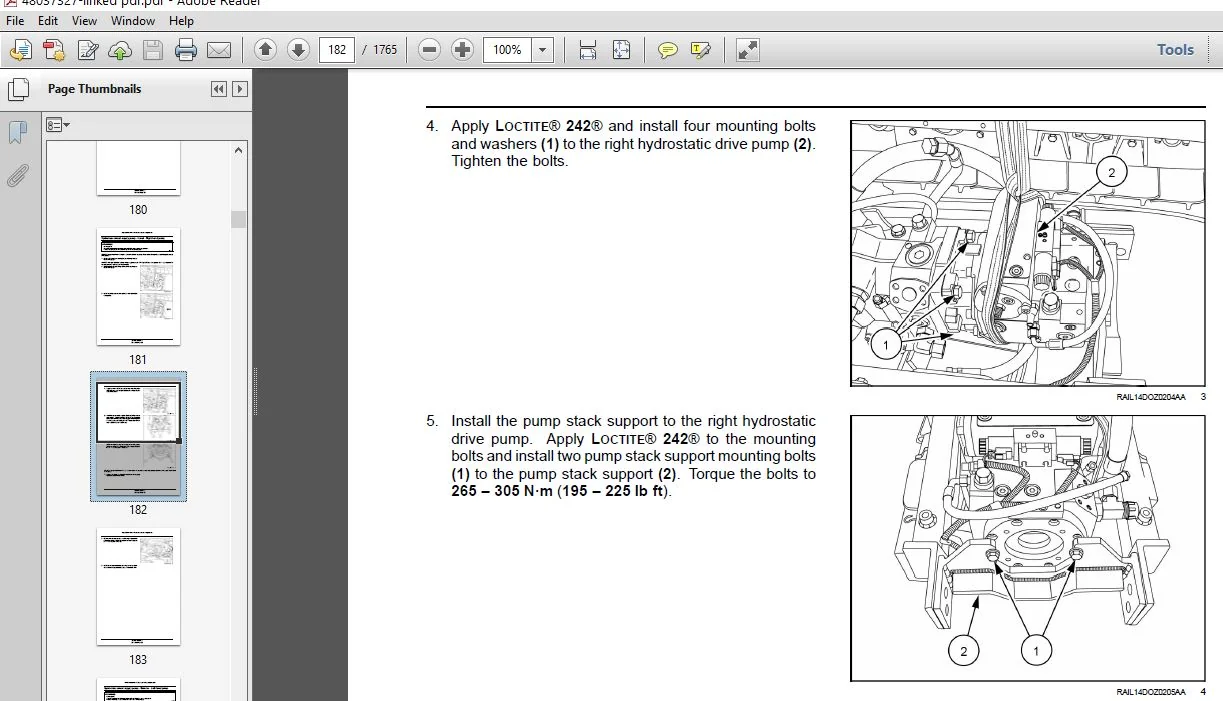Click the Fit width scrolling icon

point(587,50)
